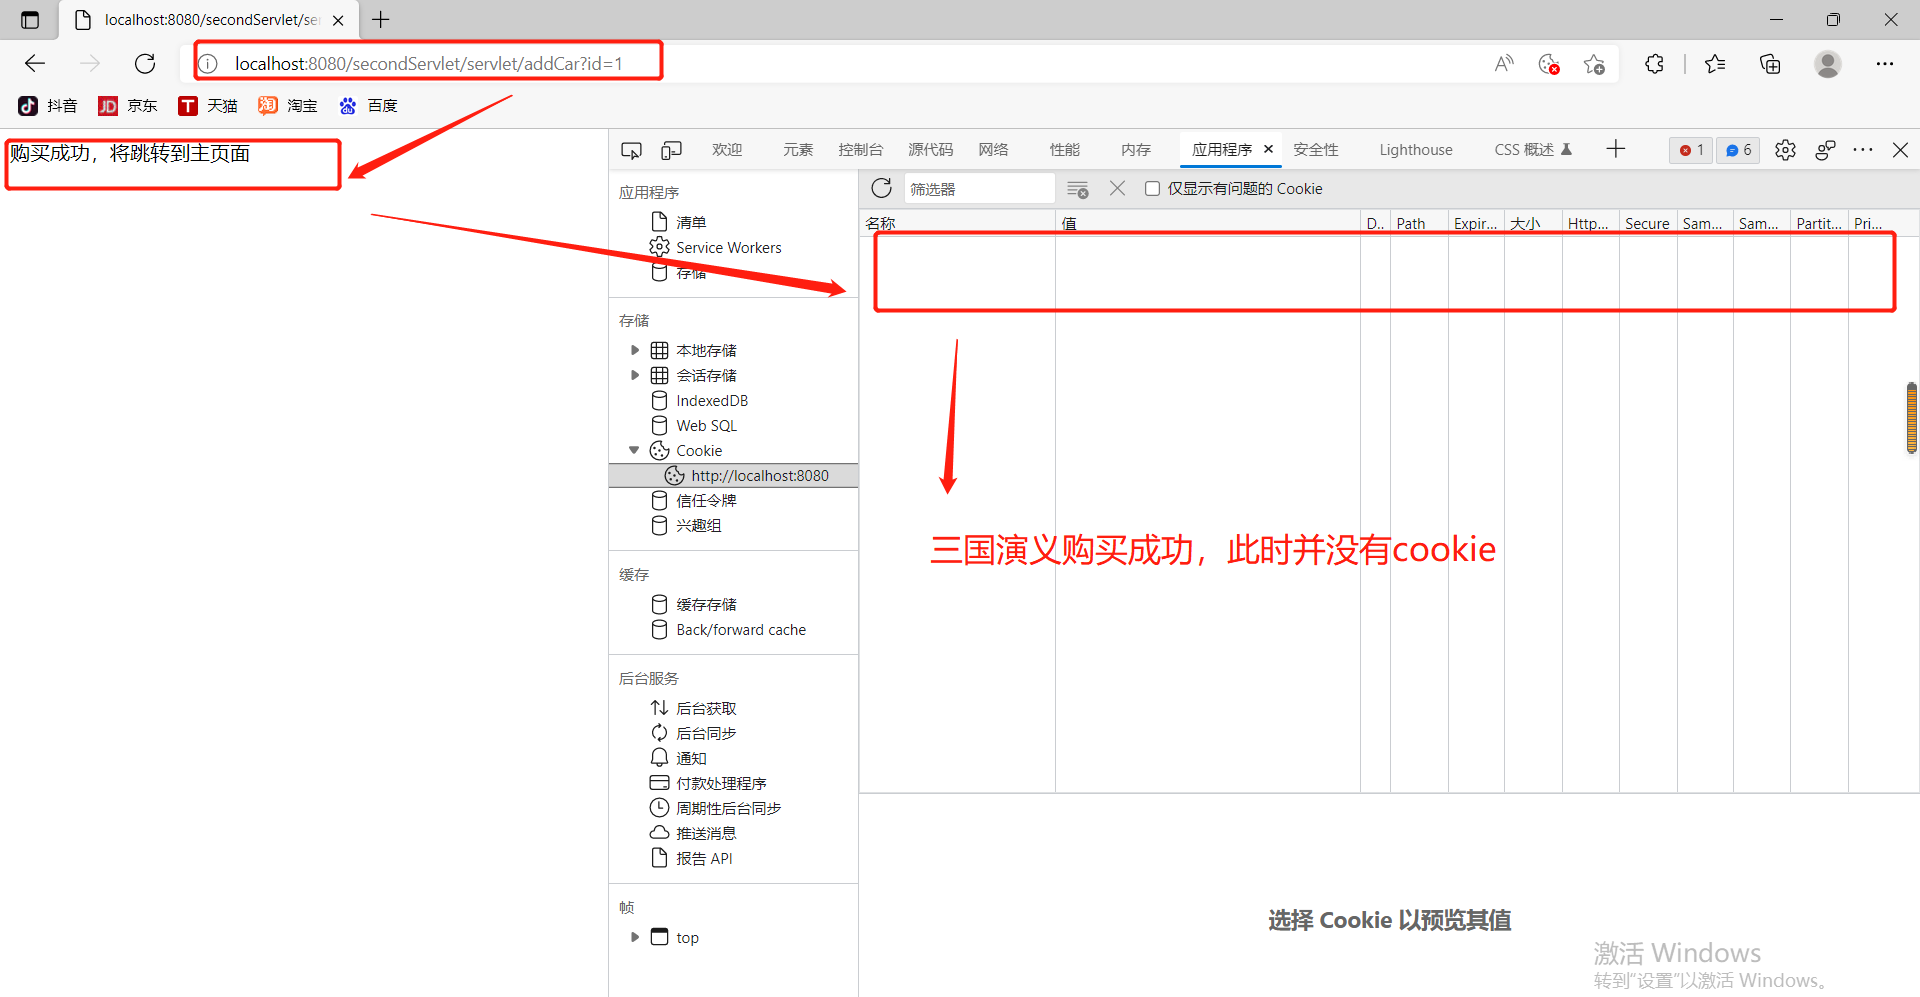Open the site information icon in address bar
Screen dimensions: 1920x997
pos(208,64)
